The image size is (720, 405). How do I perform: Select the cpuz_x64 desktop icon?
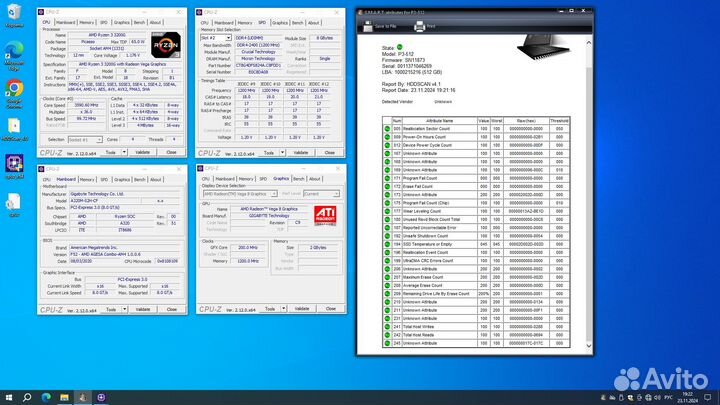click(x=14, y=167)
